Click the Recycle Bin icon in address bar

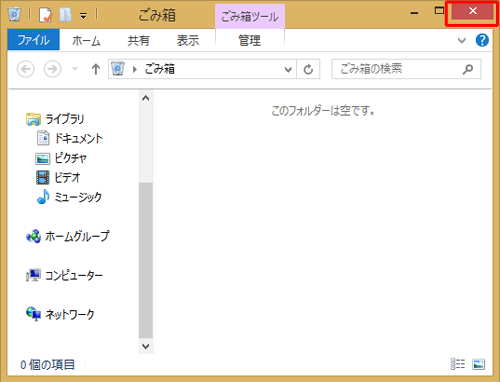coord(118,69)
